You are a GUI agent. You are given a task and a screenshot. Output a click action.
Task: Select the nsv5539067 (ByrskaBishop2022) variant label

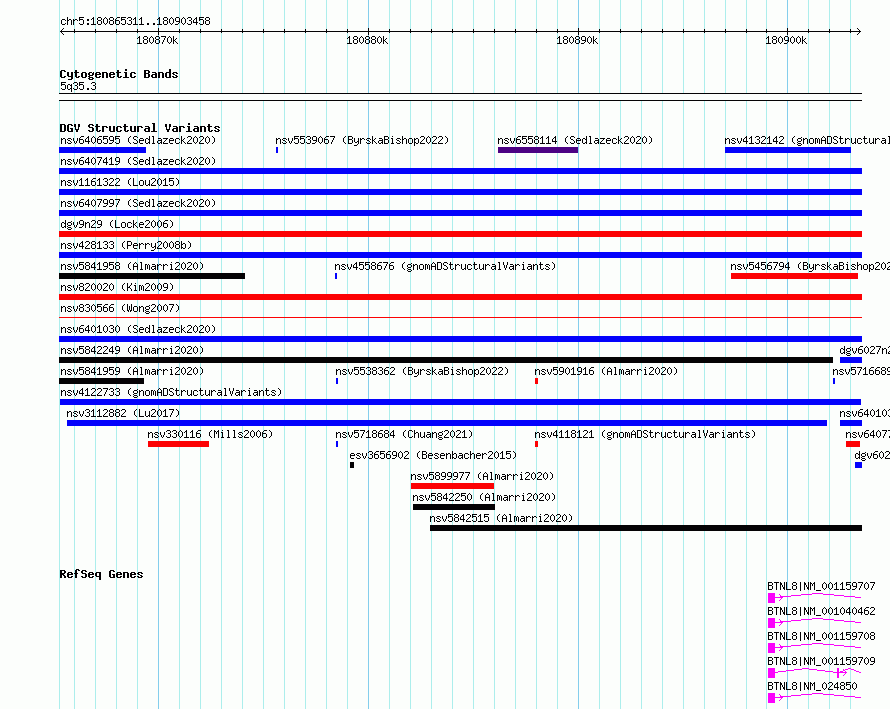point(362,140)
